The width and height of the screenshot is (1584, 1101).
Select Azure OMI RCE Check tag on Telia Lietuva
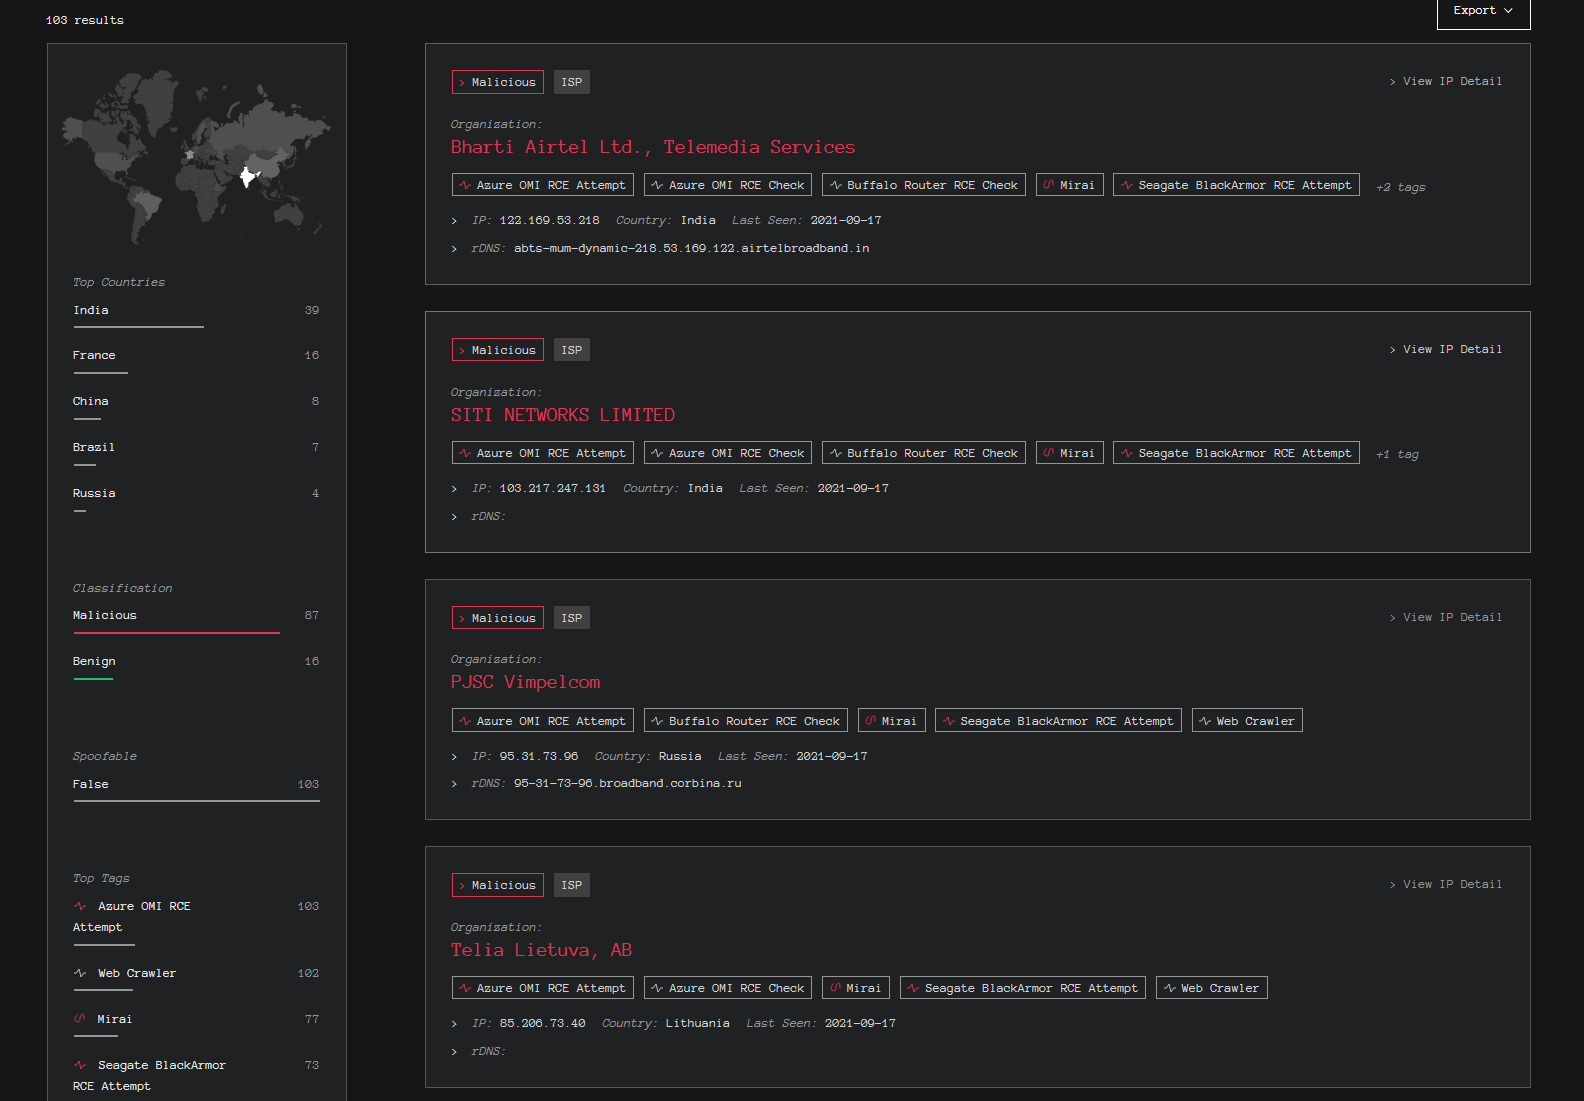point(728,988)
